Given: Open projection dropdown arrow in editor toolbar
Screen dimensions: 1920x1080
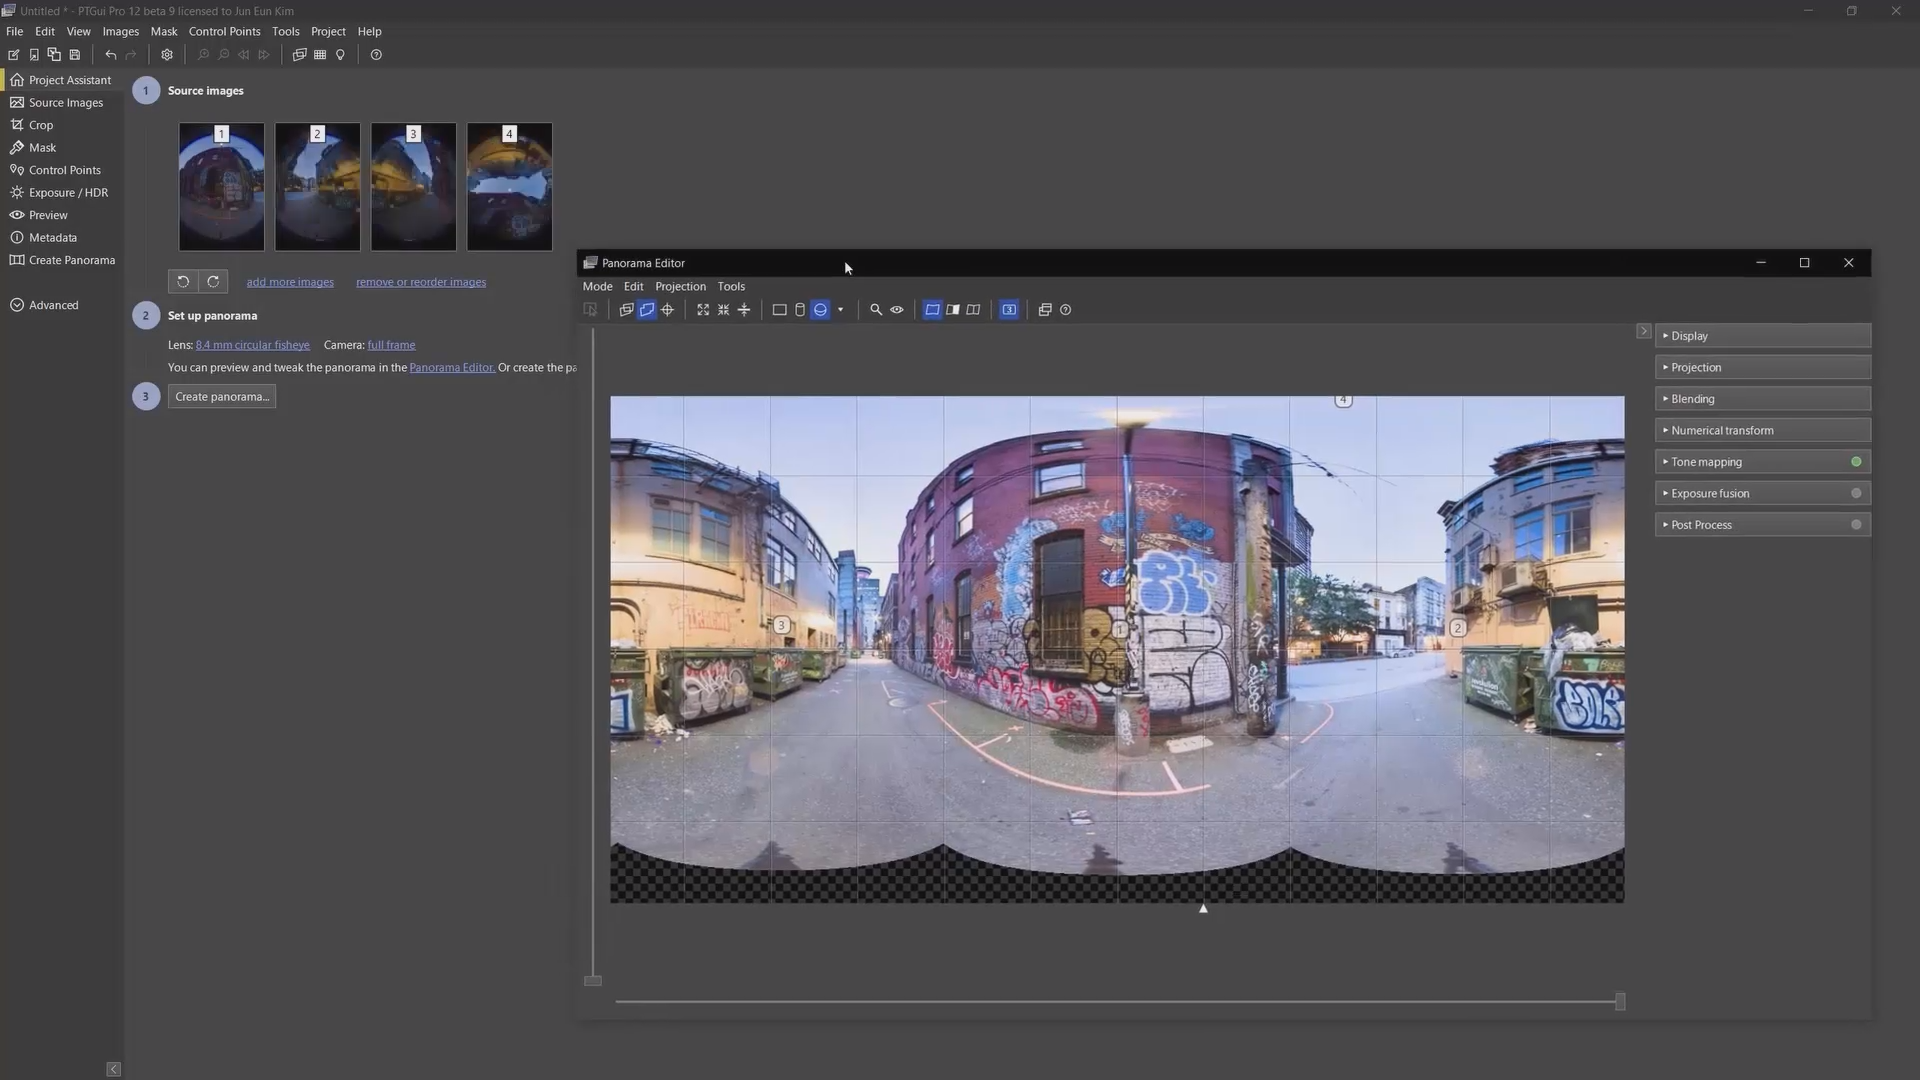Looking at the screenshot, I should [840, 310].
